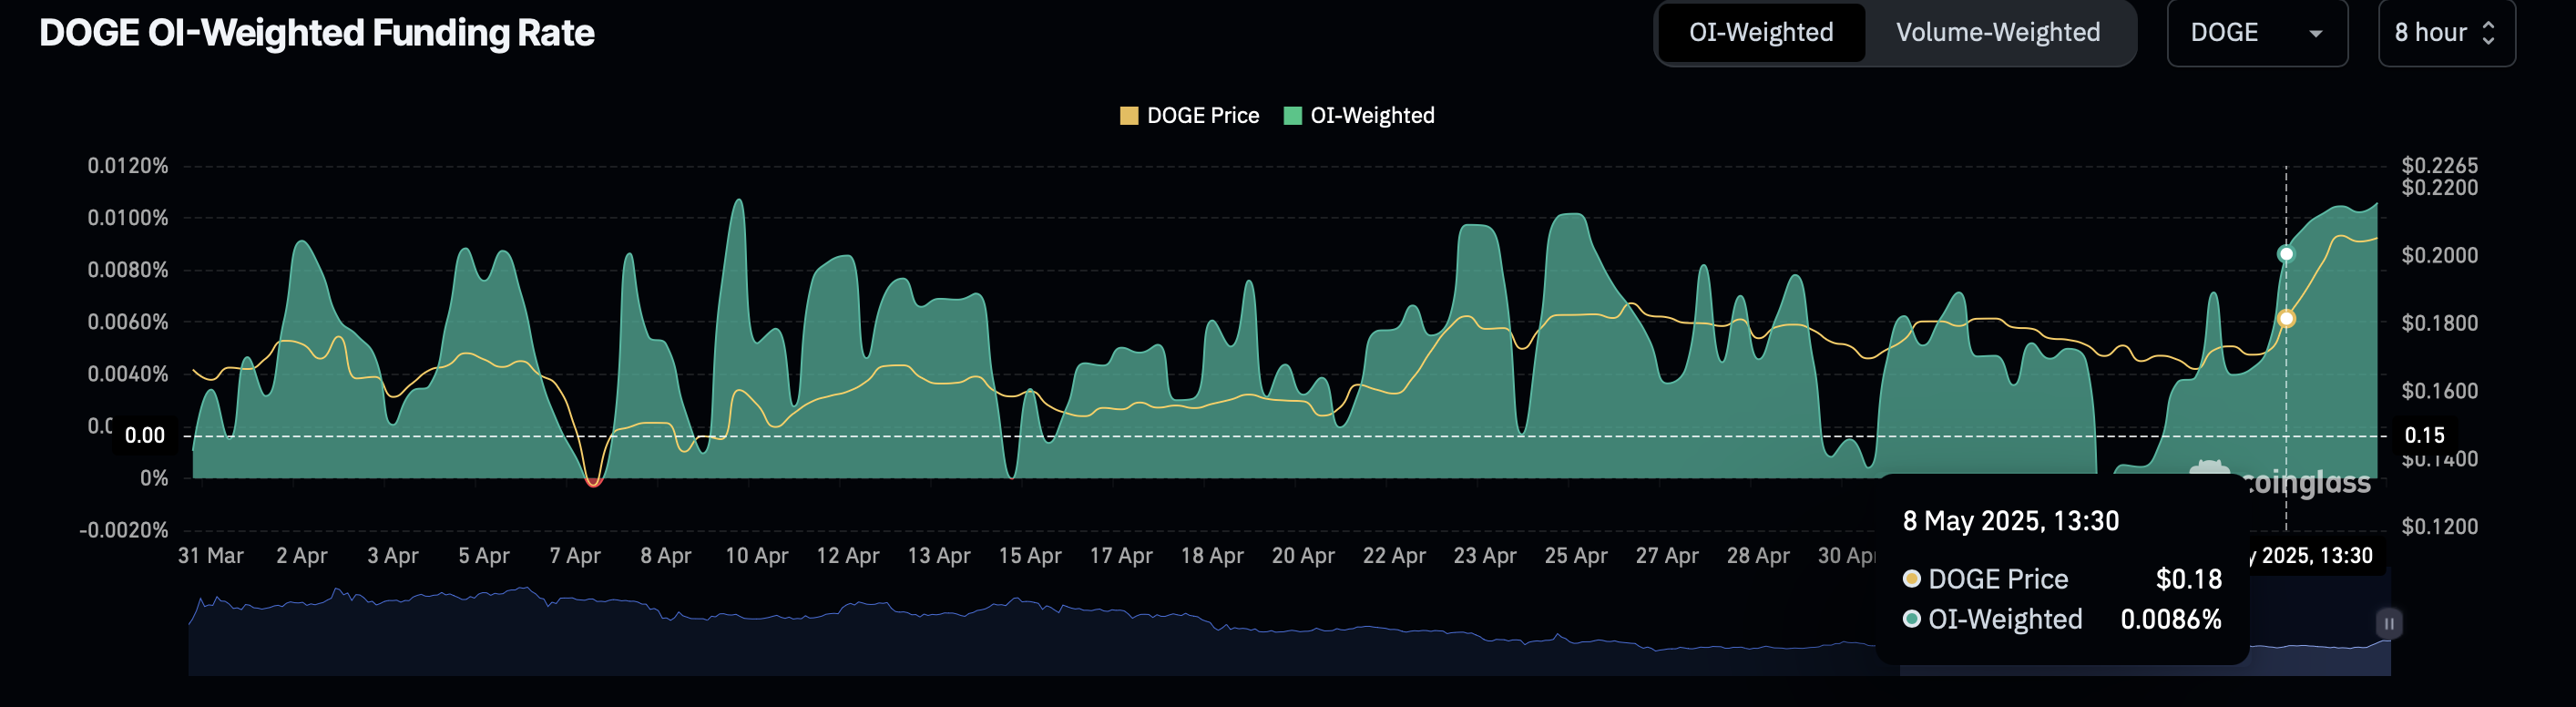Viewport: 2576px width, 707px height.
Task: Click the '28 Apr' axis label
Action: 1758,556
